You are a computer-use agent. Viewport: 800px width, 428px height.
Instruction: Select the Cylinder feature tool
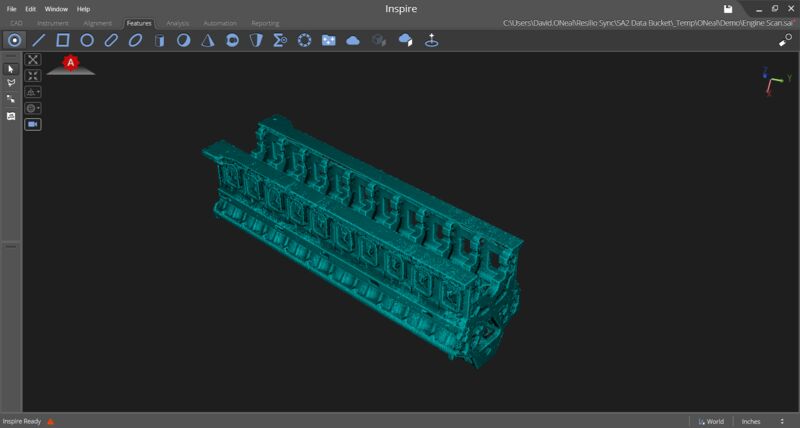tap(160, 41)
